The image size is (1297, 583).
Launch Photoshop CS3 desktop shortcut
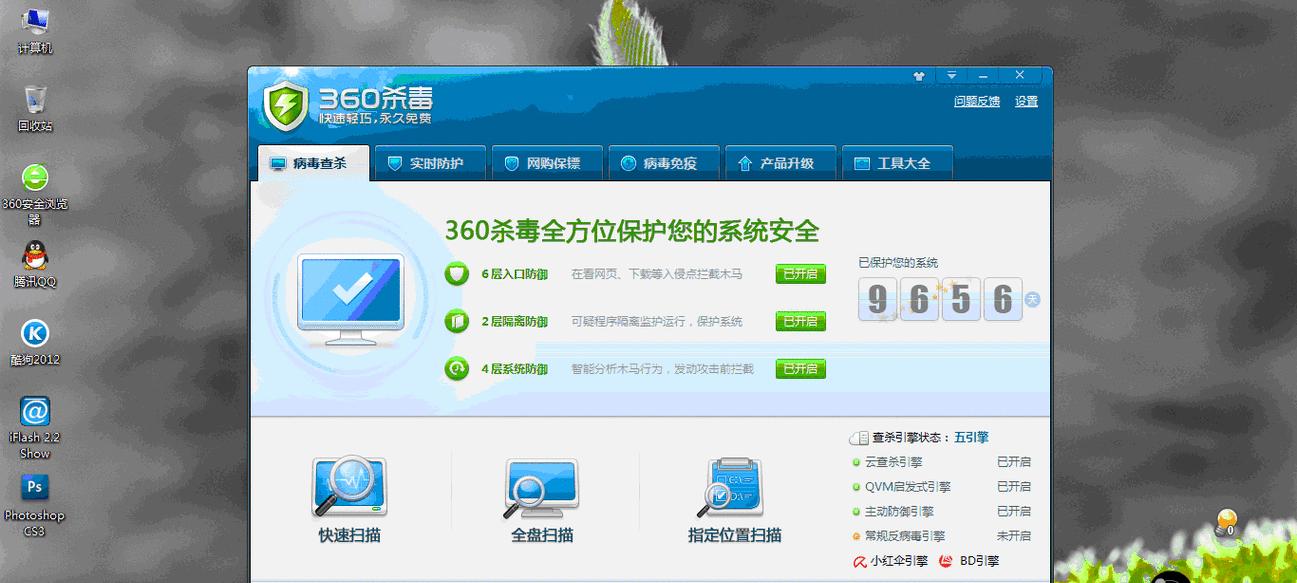(x=35, y=505)
